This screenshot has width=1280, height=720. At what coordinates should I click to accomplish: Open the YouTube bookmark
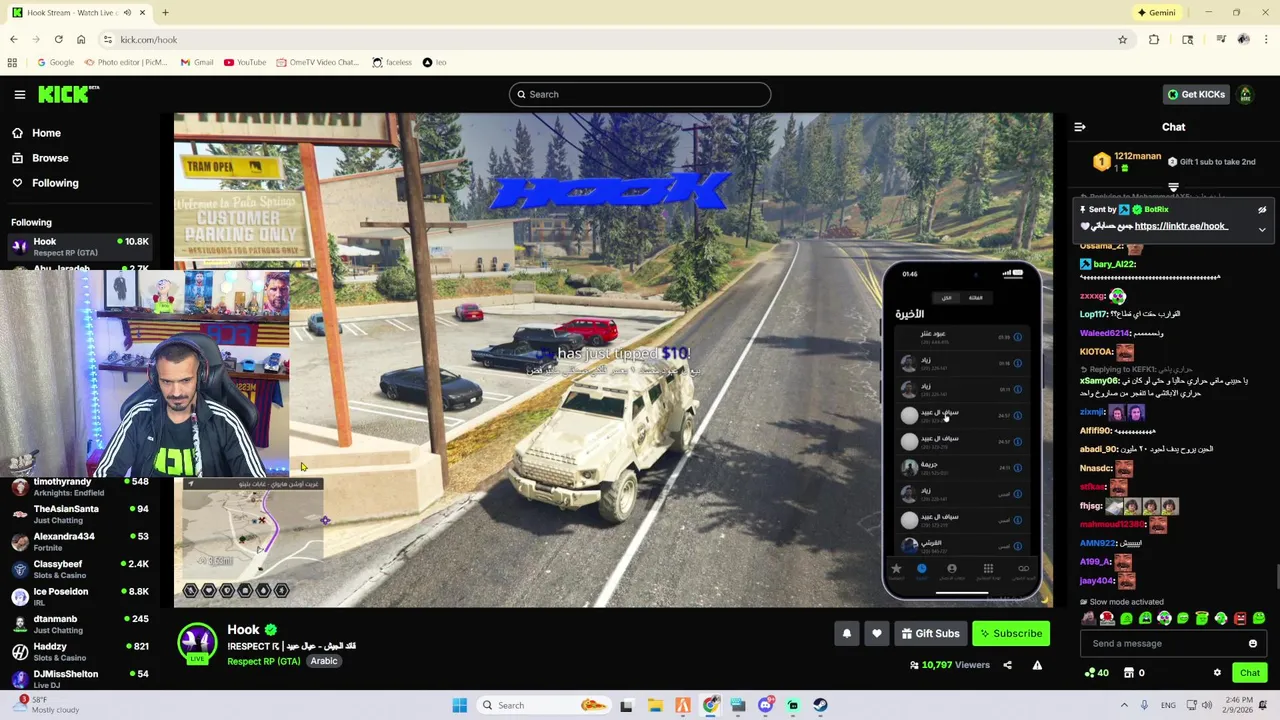click(x=245, y=62)
